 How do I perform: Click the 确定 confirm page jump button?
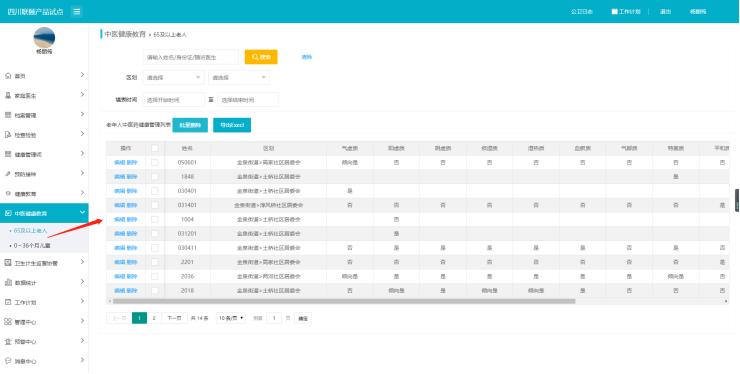click(303, 318)
